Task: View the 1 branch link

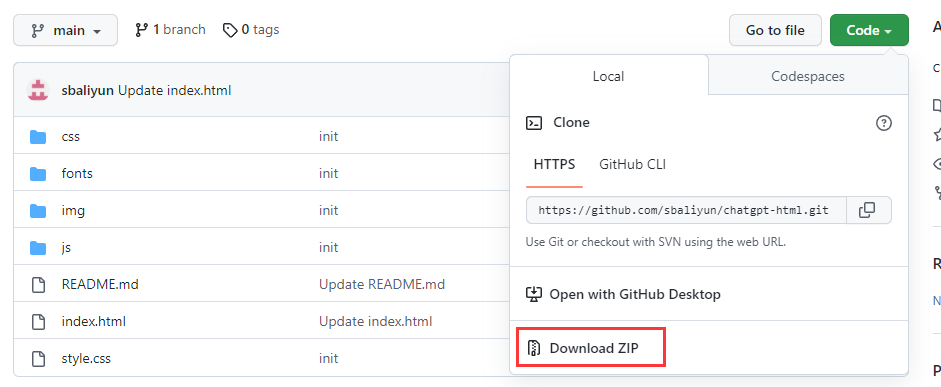Action: click(x=170, y=29)
